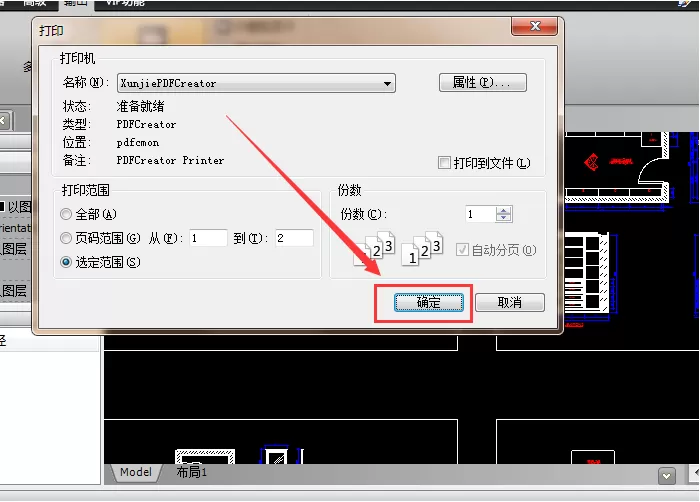
Task: Close the 打印 dialog with X
Action: [x=535, y=26]
